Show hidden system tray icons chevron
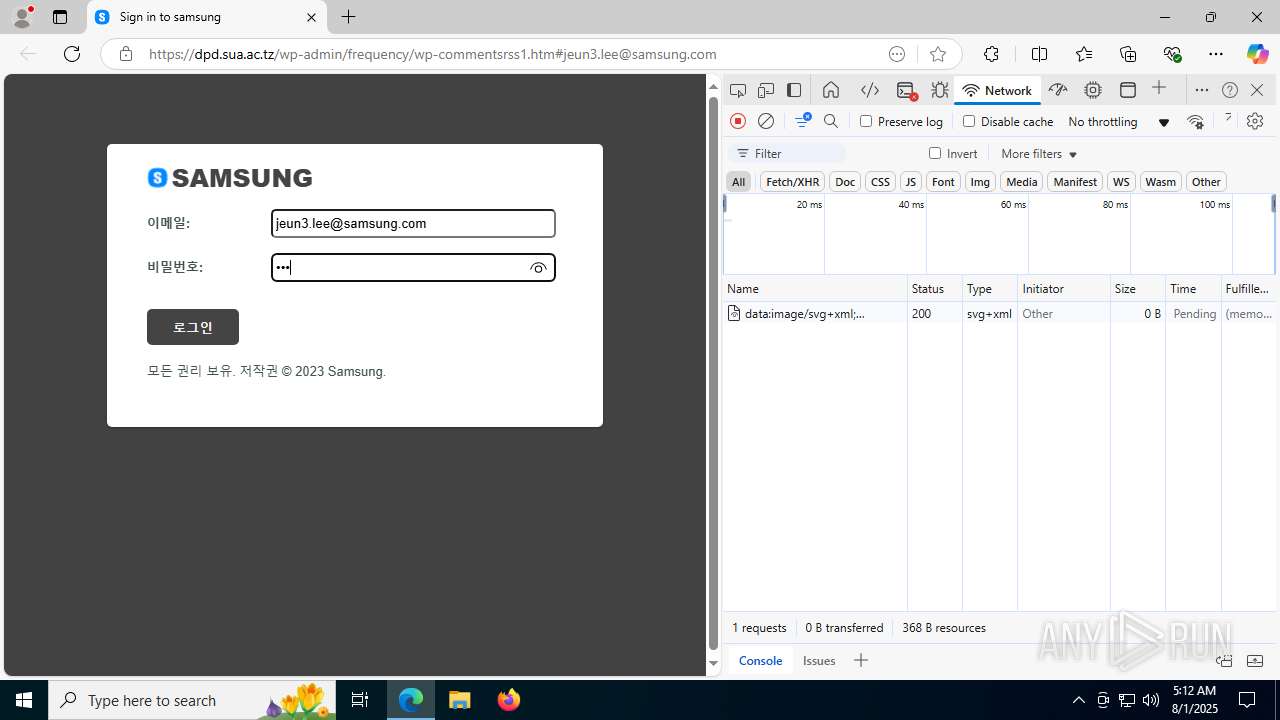This screenshot has height=720, width=1280. click(x=1078, y=700)
